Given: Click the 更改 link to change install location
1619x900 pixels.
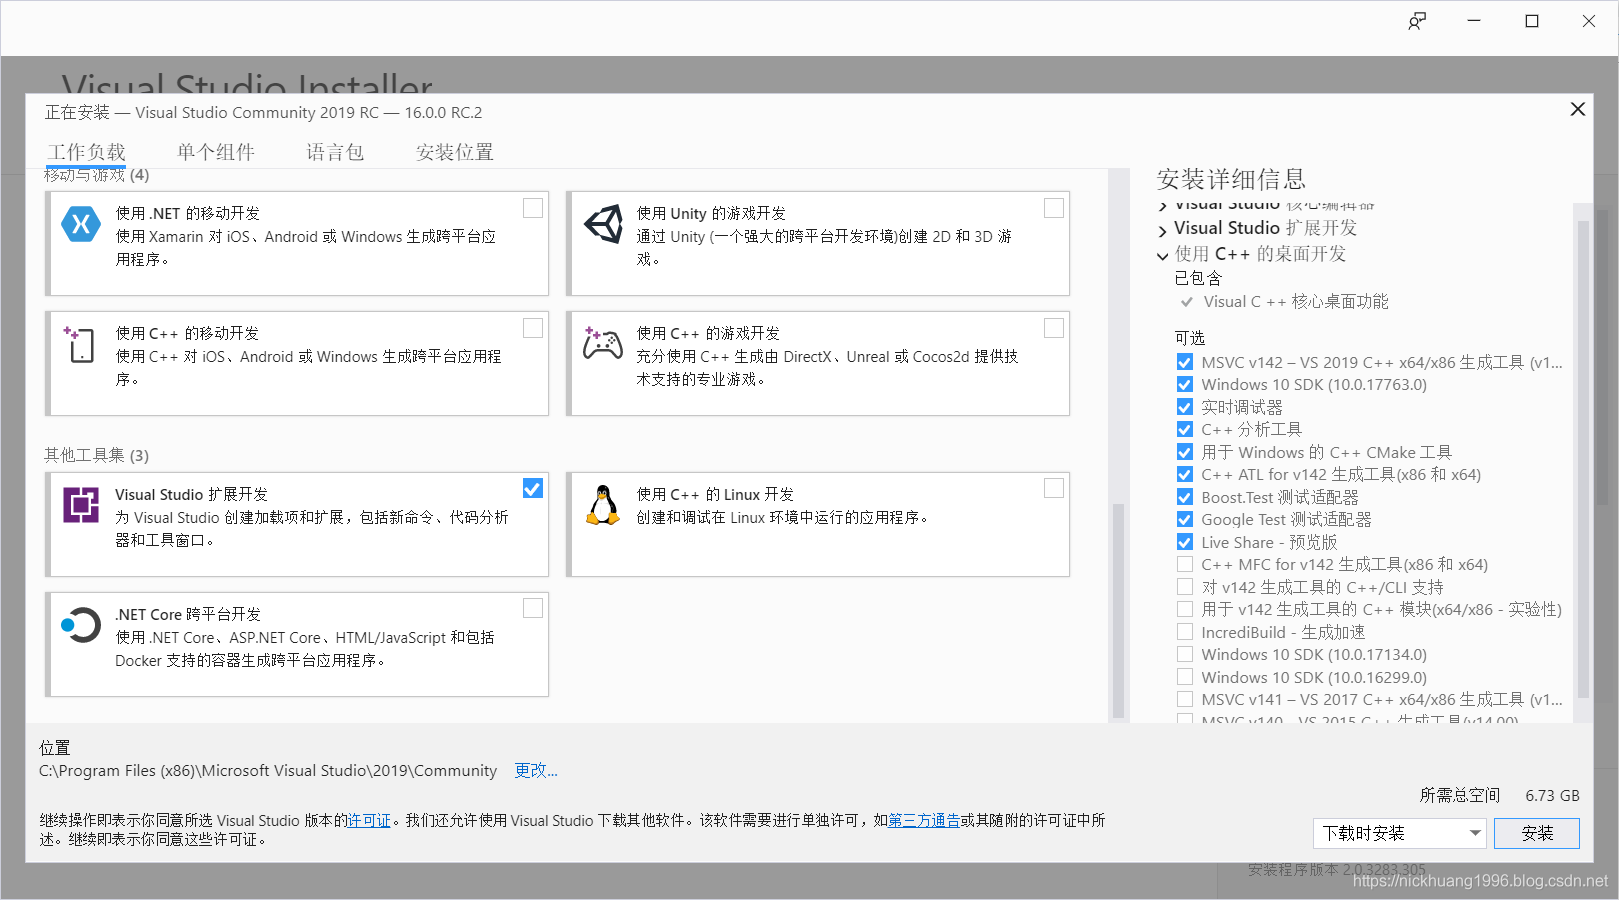Looking at the screenshot, I should [534, 771].
